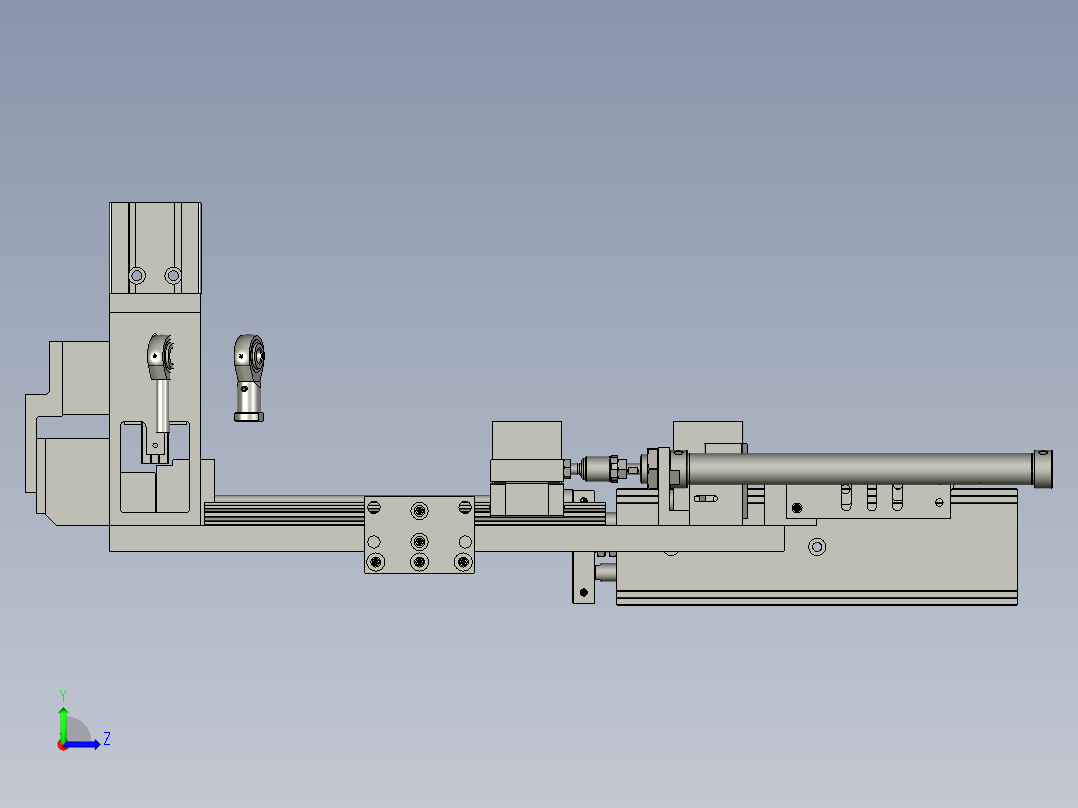
Task: Select the detached rod end bearing part
Action: (x=249, y=378)
